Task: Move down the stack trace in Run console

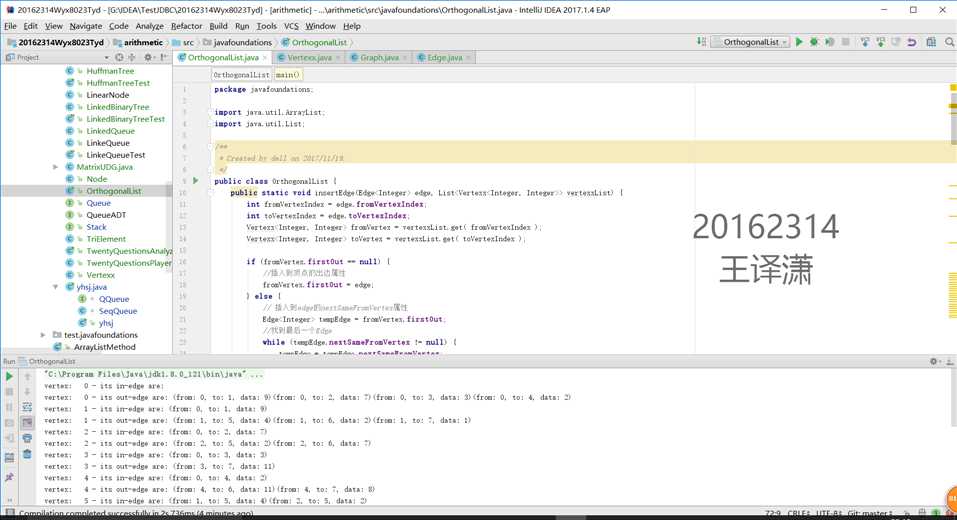Action: coord(27,392)
